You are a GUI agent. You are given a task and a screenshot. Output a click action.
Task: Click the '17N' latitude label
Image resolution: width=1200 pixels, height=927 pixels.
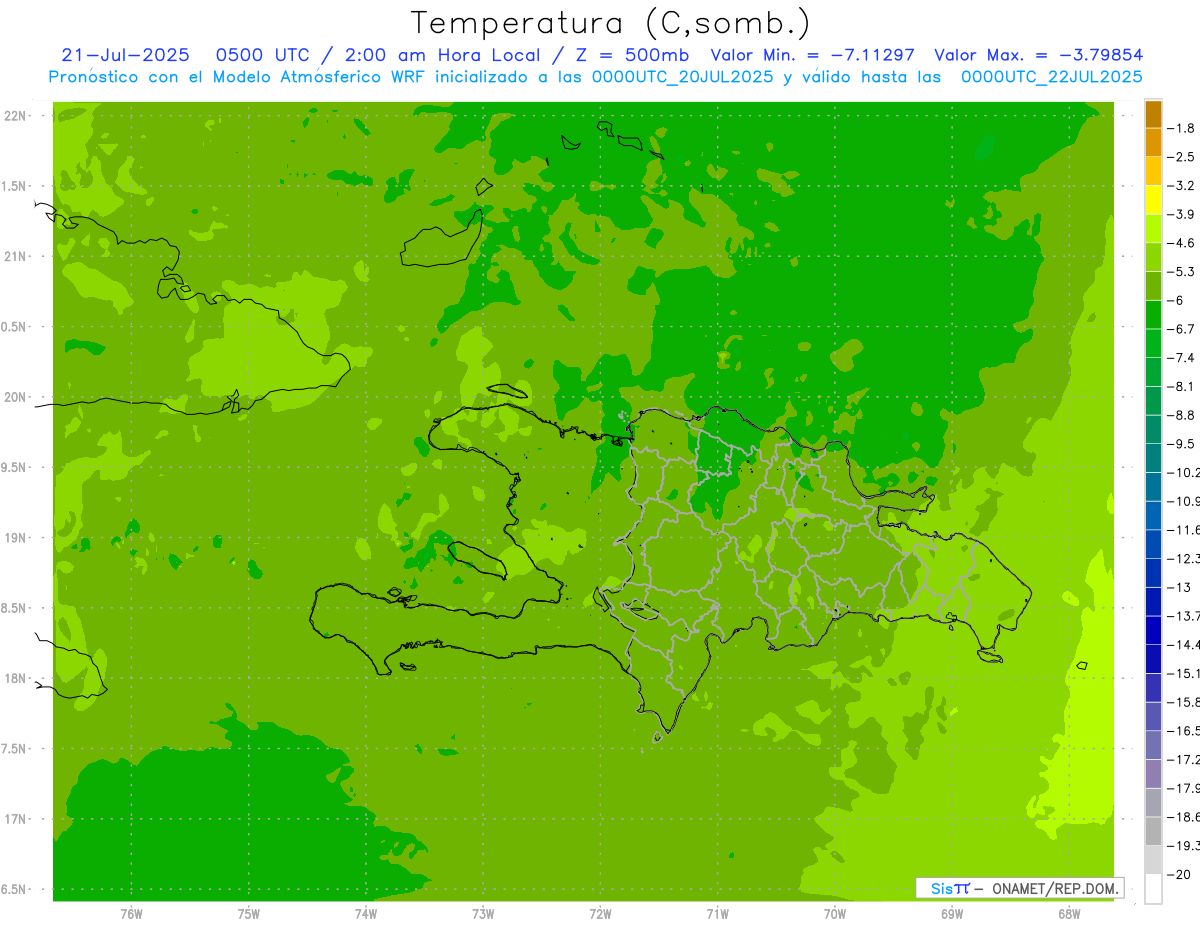pyautogui.click(x=14, y=819)
